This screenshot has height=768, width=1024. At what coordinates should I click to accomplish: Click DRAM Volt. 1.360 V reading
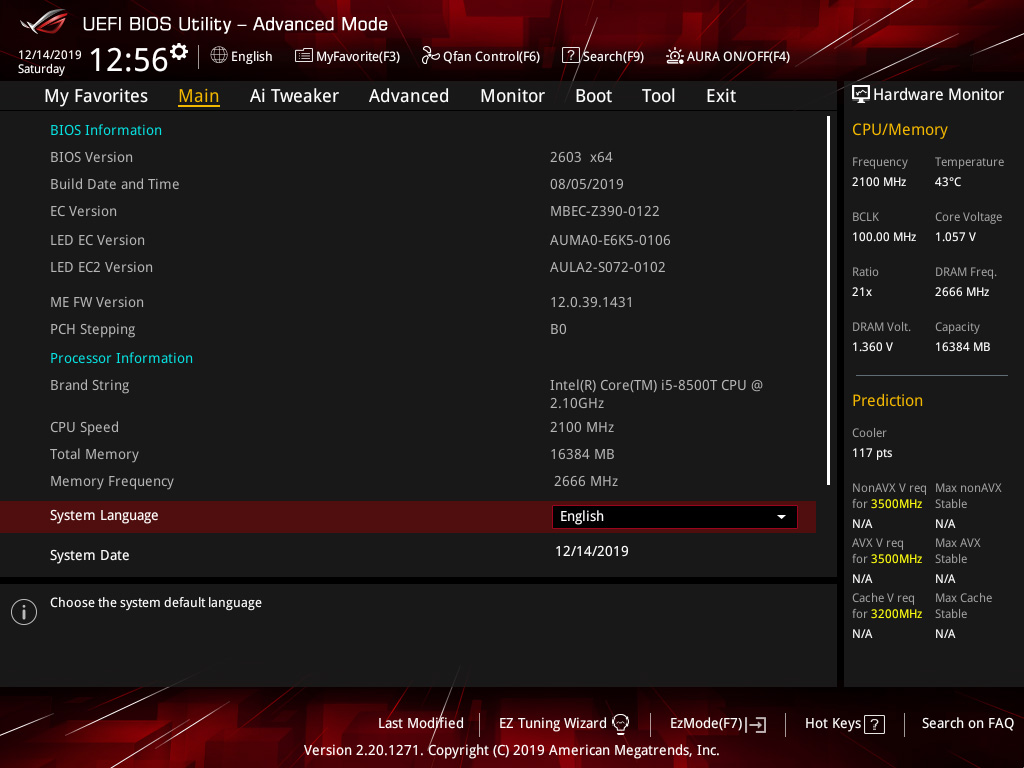coord(872,347)
